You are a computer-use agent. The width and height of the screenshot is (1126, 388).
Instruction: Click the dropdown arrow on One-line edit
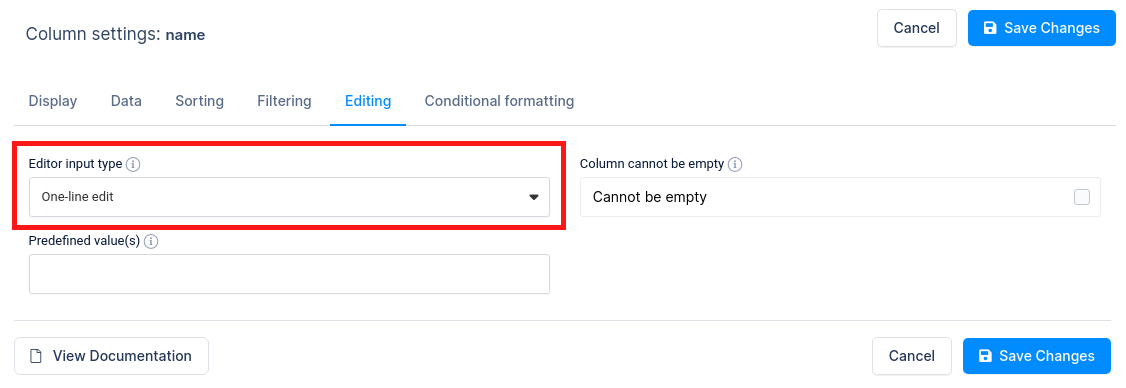534,197
